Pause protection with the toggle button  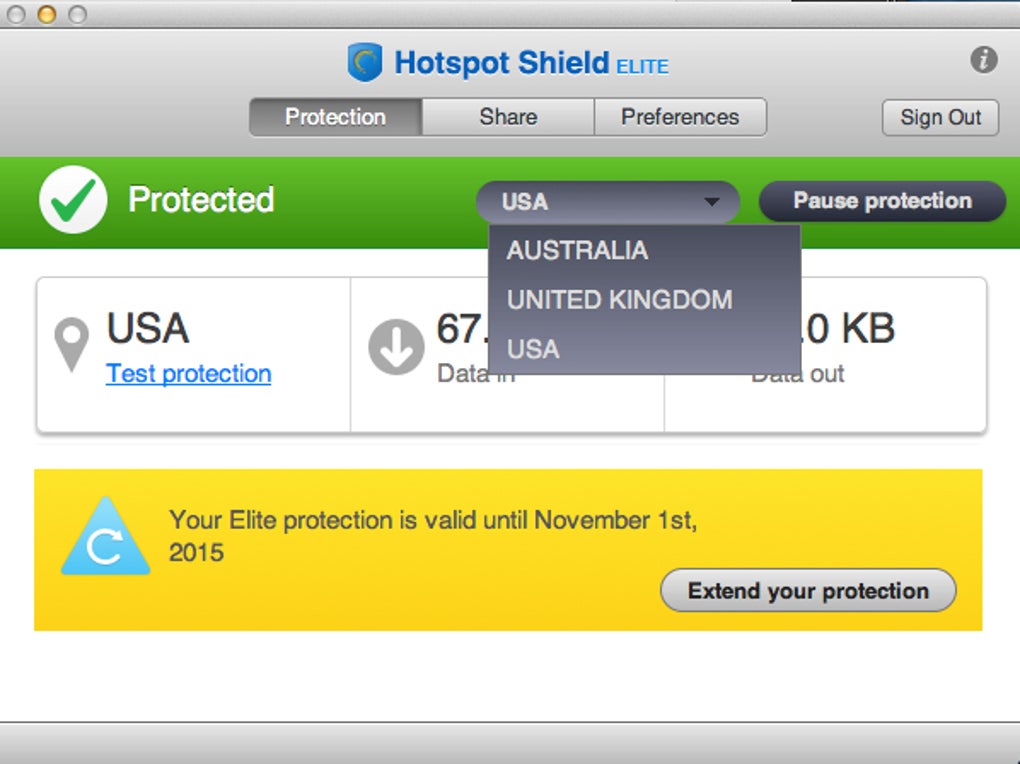pyautogui.click(x=882, y=201)
